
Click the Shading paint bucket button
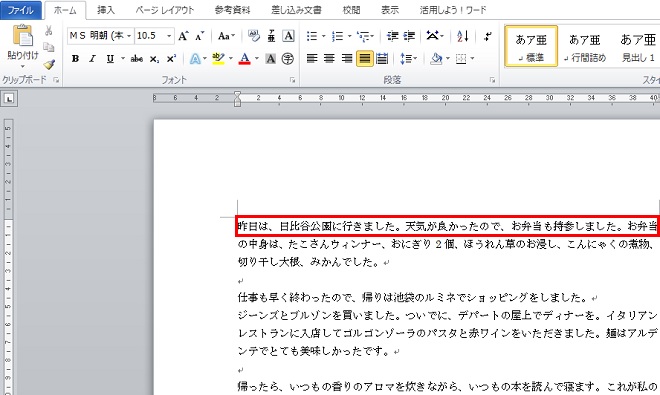coord(436,59)
